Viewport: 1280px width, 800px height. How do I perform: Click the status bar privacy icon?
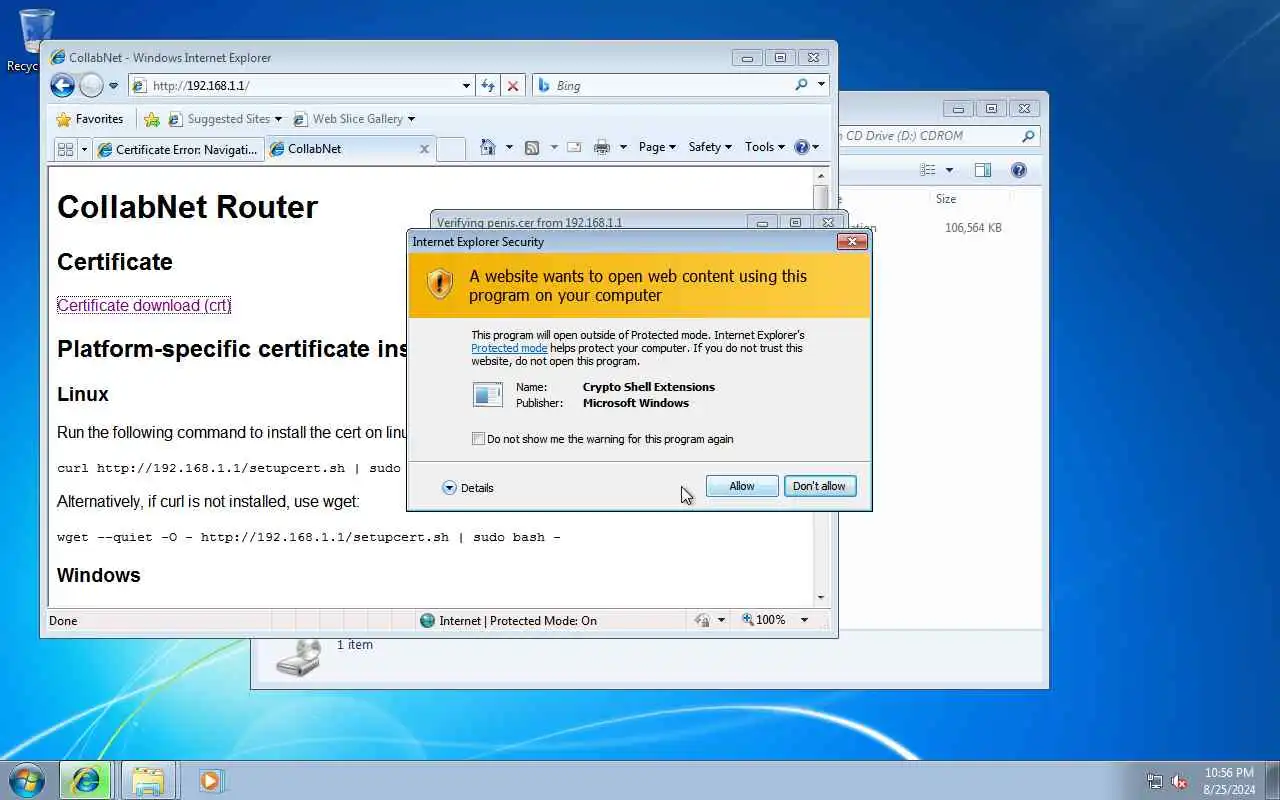(x=703, y=621)
